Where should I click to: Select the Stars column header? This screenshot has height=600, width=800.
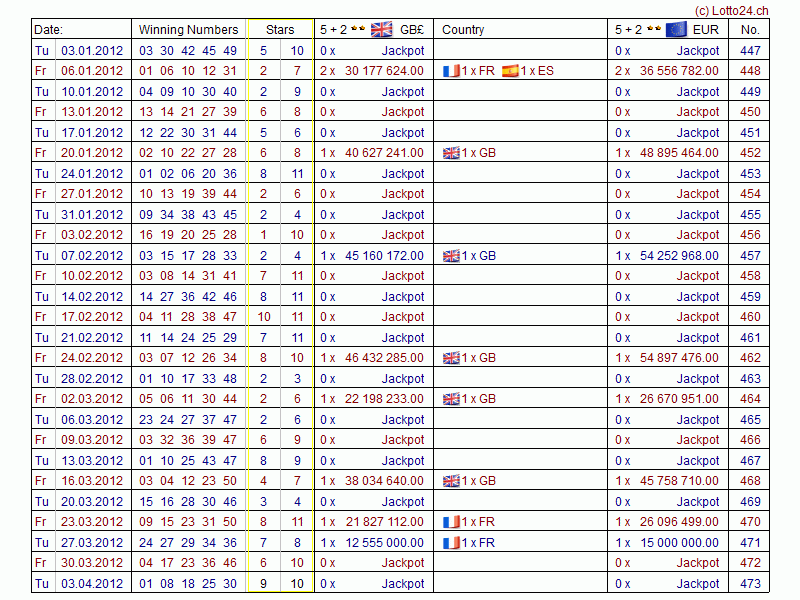coord(280,30)
